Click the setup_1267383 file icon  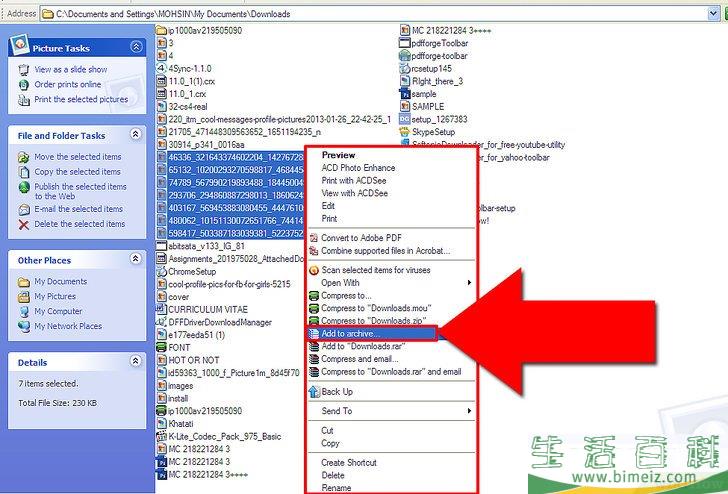click(x=404, y=119)
